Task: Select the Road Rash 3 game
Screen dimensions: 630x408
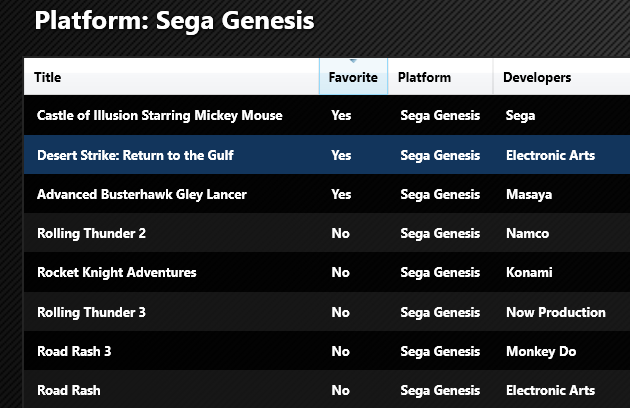Action: [327, 351]
